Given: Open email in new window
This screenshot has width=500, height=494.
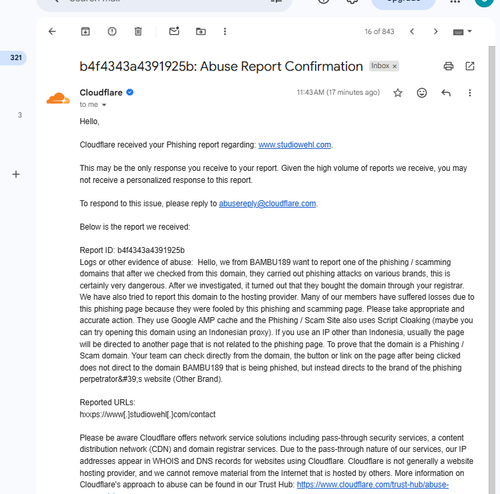Looking at the screenshot, I should pyautogui.click(x=470, y=66).
